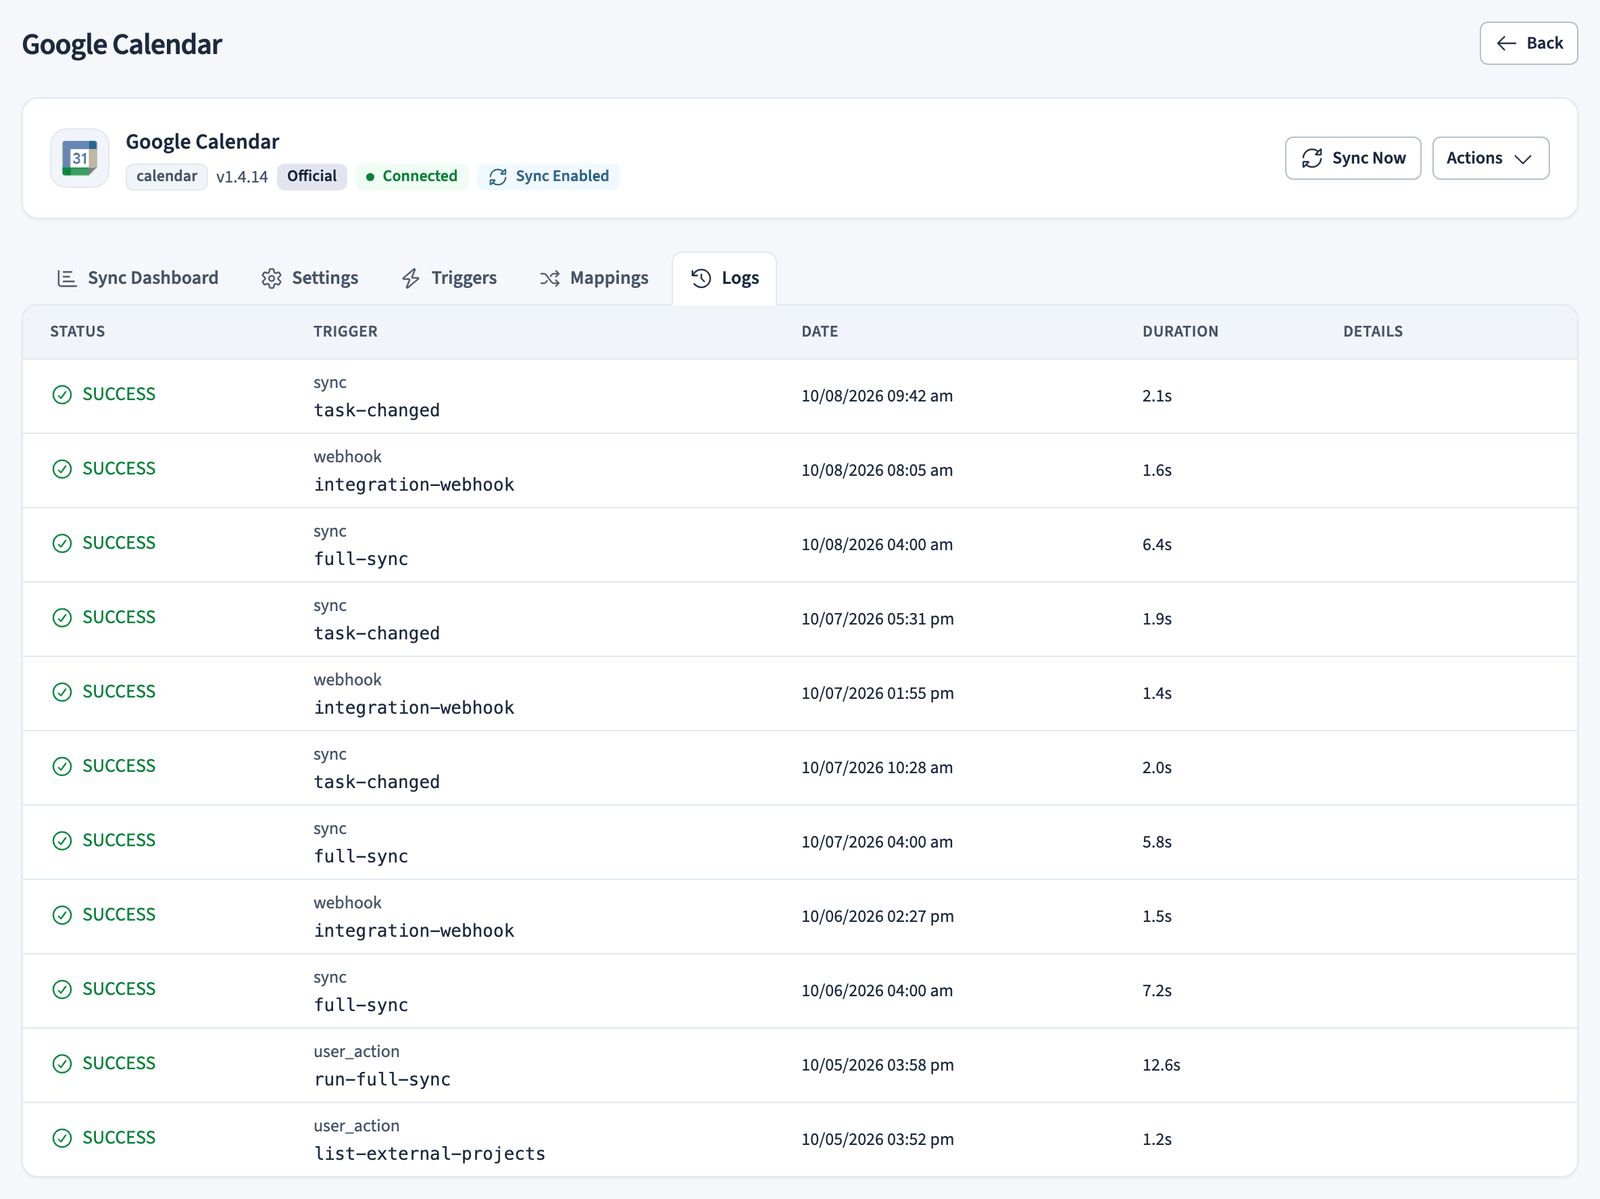
Task: Click the Triggers lightning bolt icon
Action: (x=411, y=278)
